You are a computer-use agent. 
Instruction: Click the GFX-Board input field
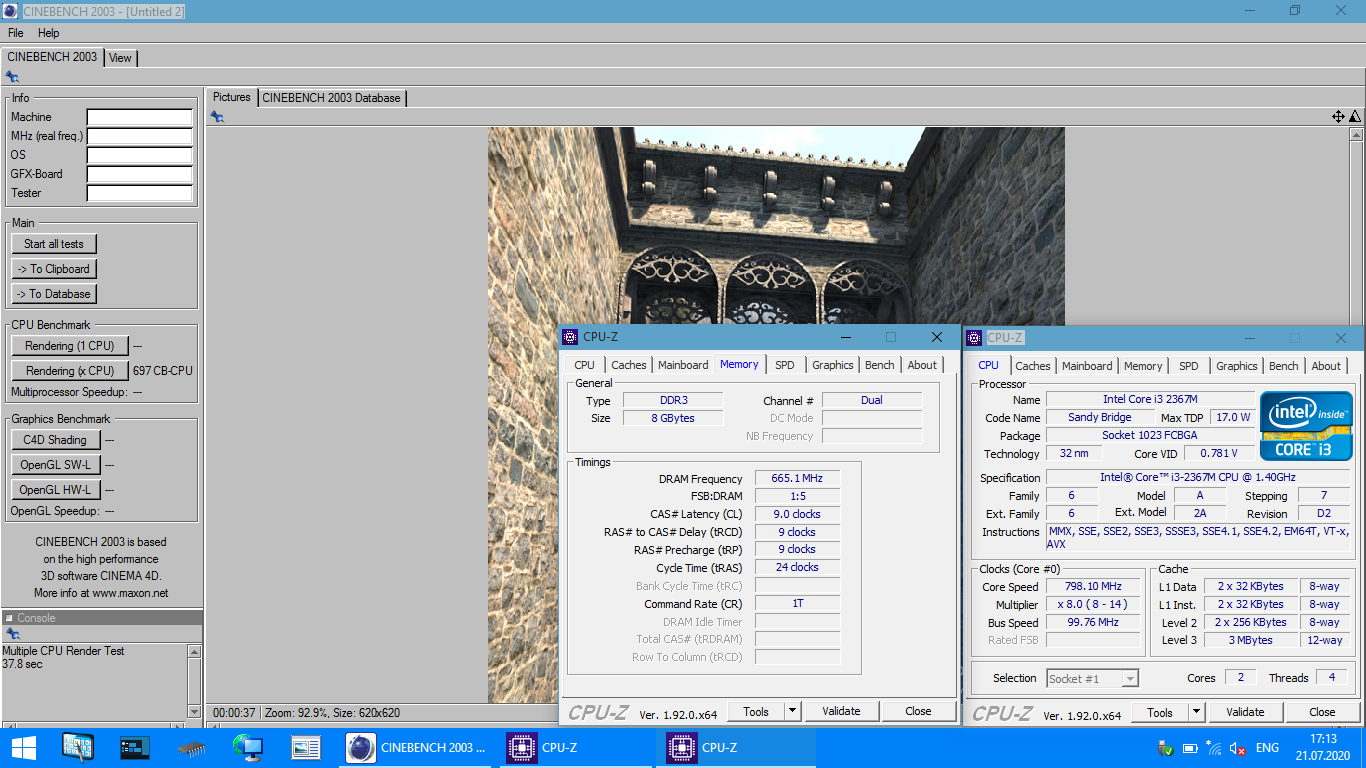pyautogui.click(x=139, y=174)
